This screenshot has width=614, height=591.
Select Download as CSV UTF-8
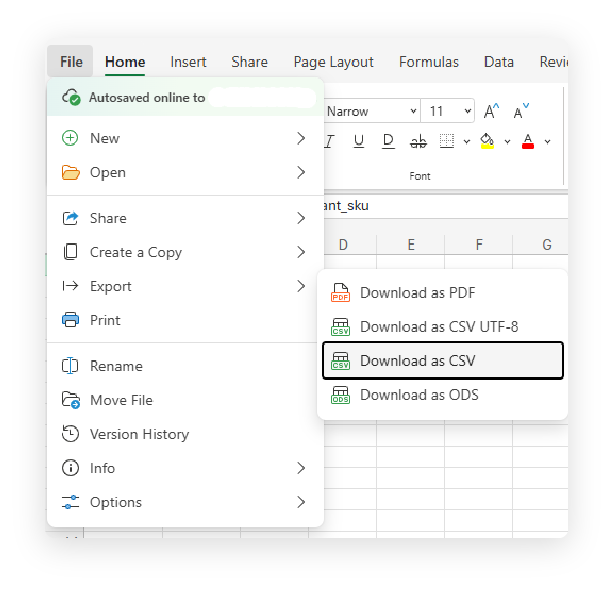click(x=443, y=327)
